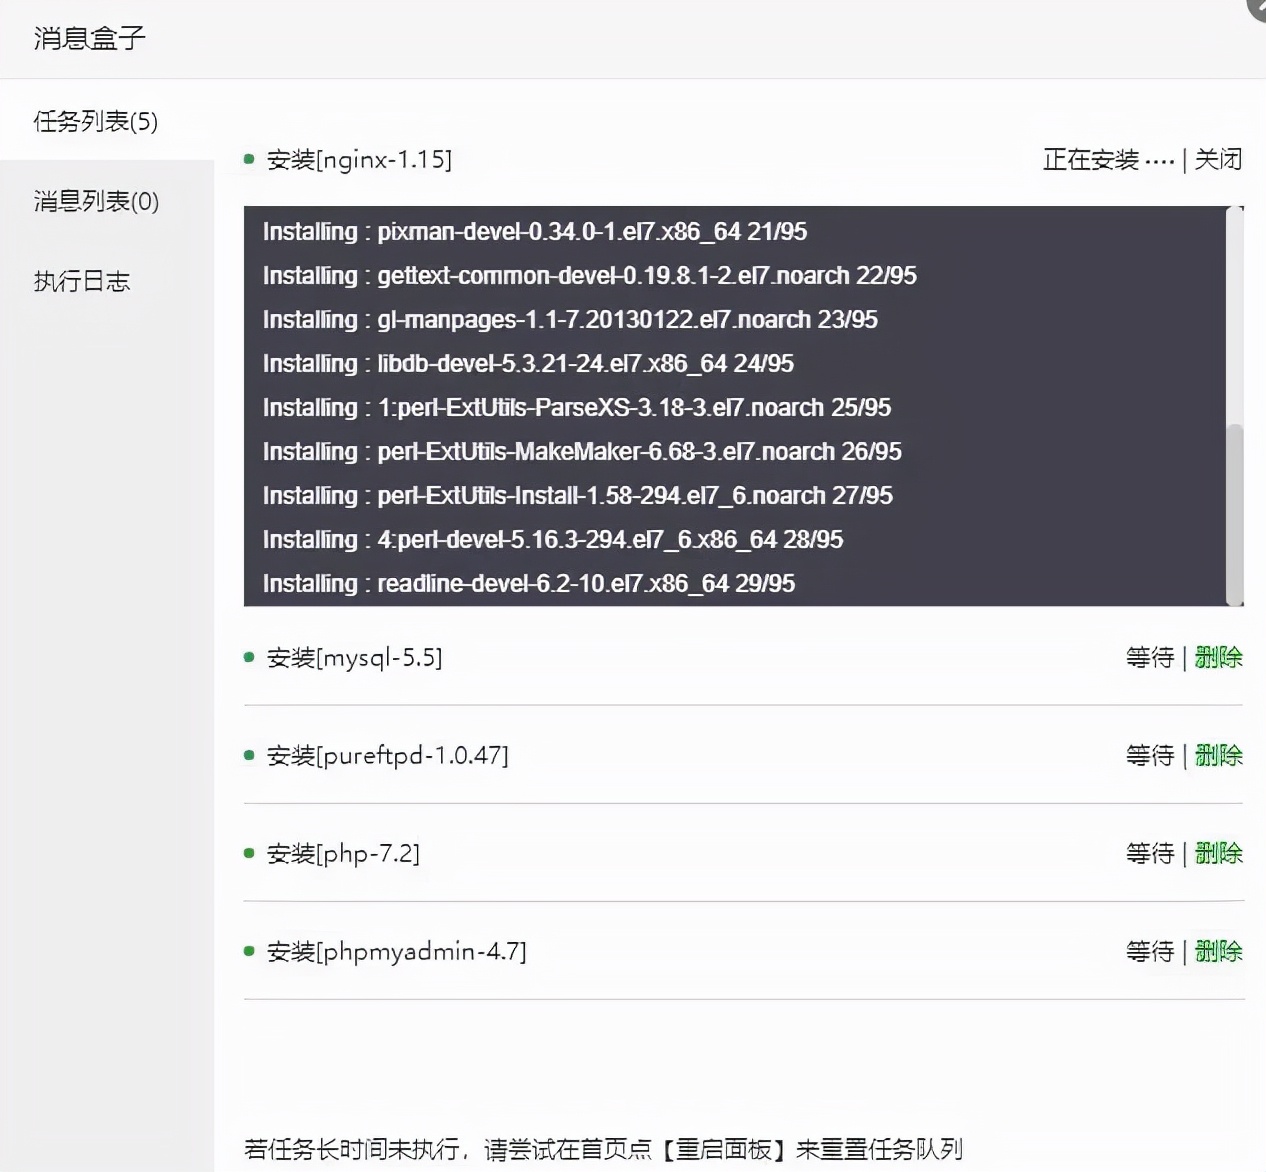Click the green status dot beside phpmyadmin-4.7 task

[248, 950]
